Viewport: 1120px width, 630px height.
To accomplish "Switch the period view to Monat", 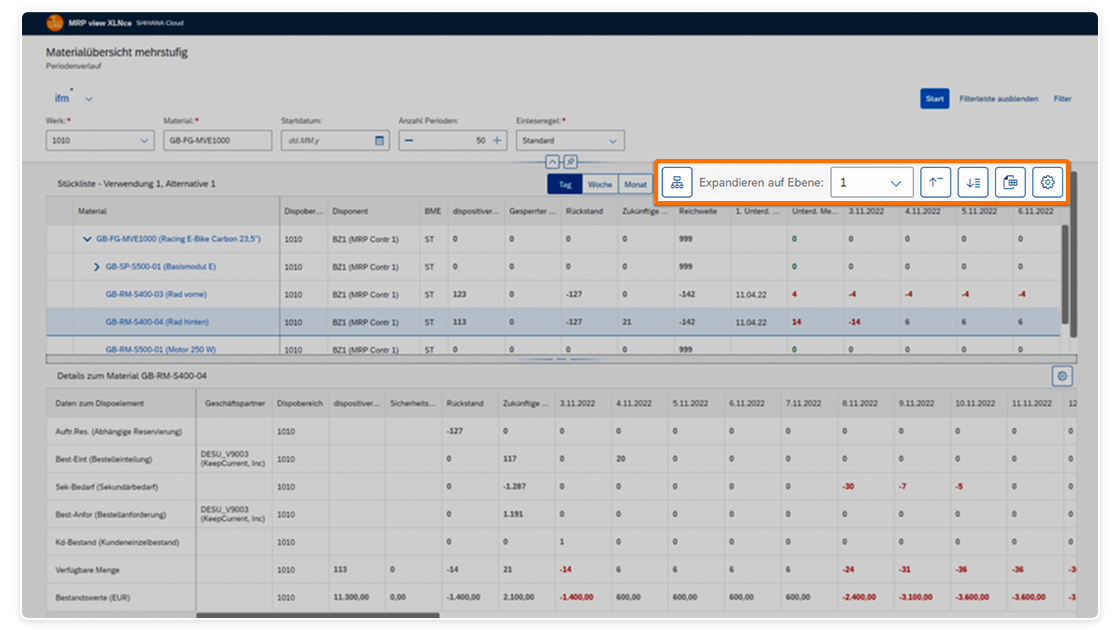I will 636,184.
